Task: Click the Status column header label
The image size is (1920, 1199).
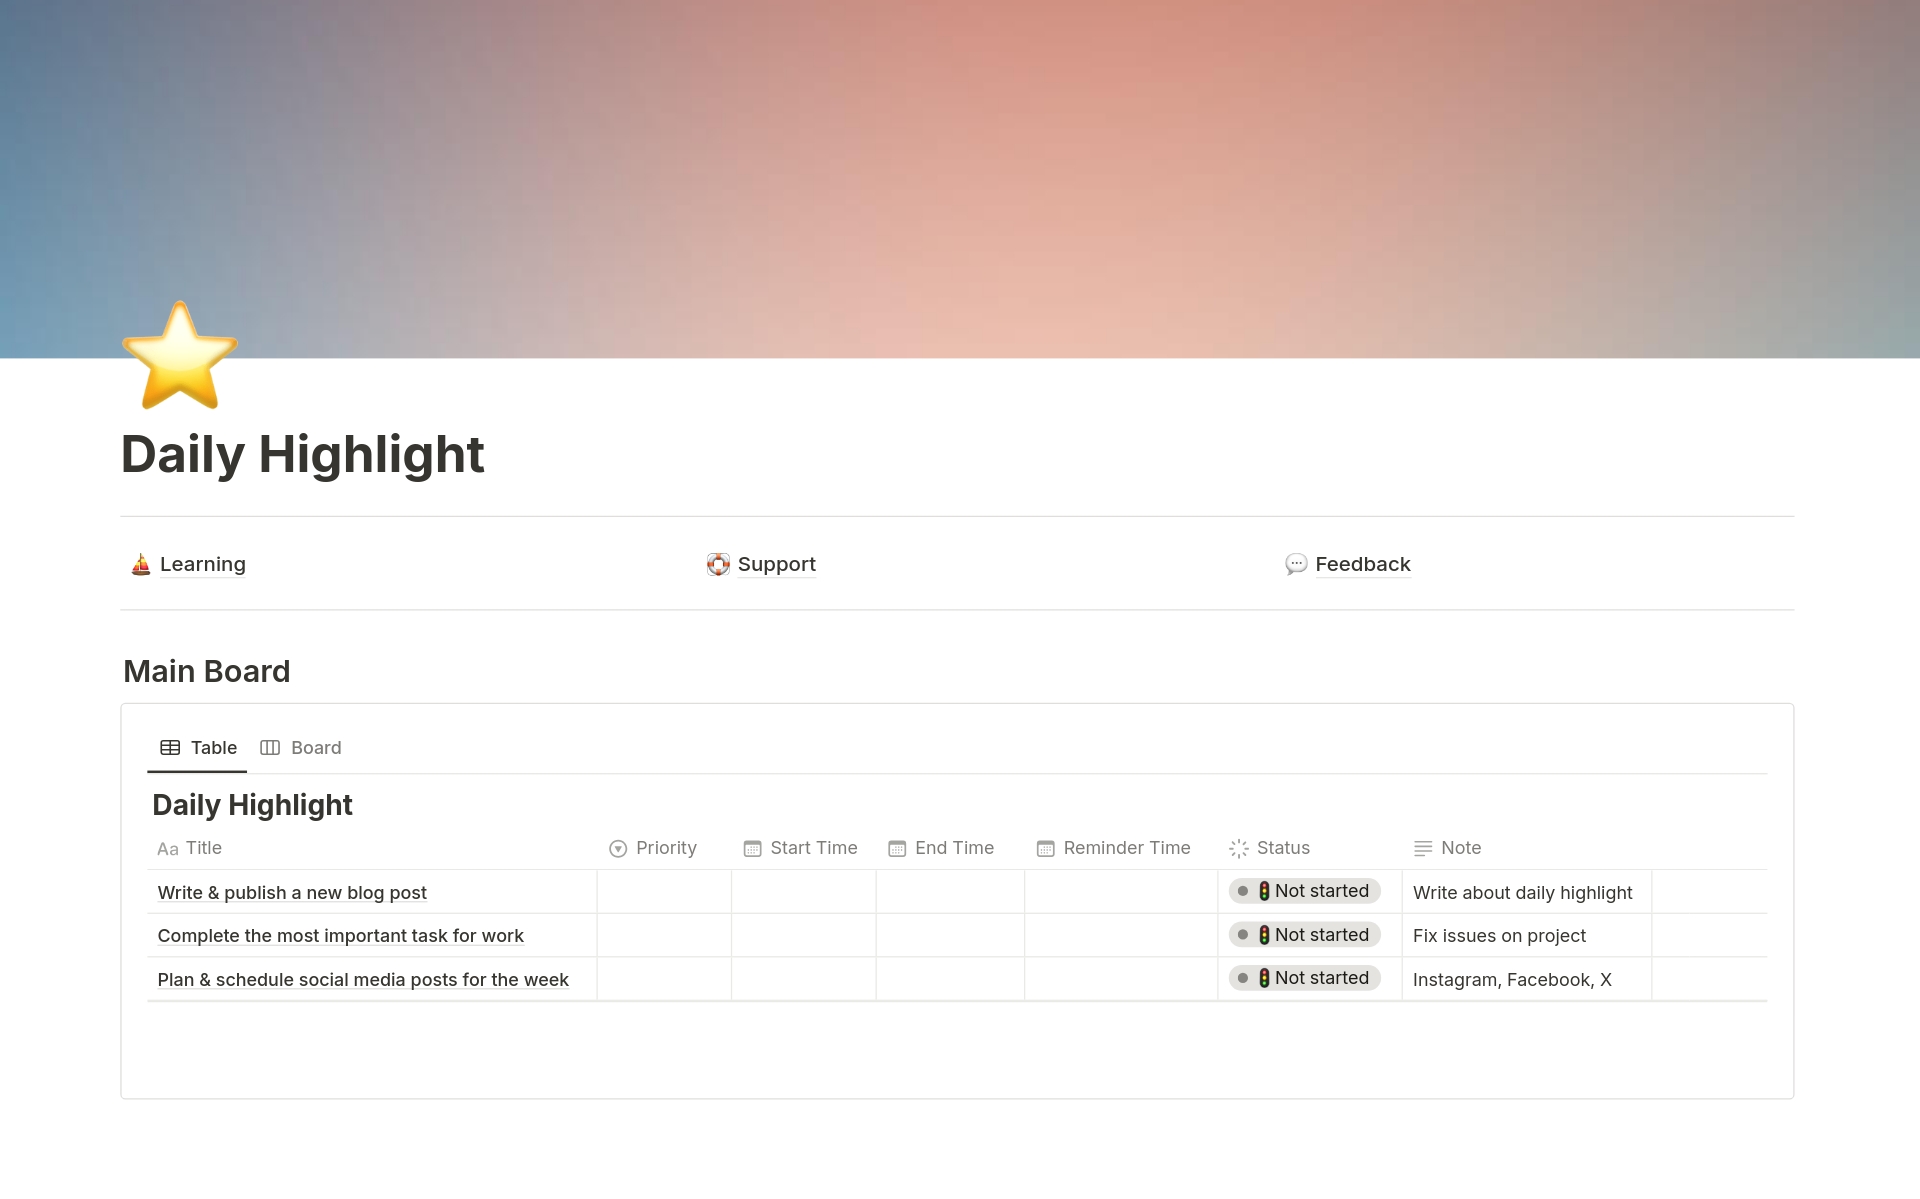Action: click(x=1283, y=848)
